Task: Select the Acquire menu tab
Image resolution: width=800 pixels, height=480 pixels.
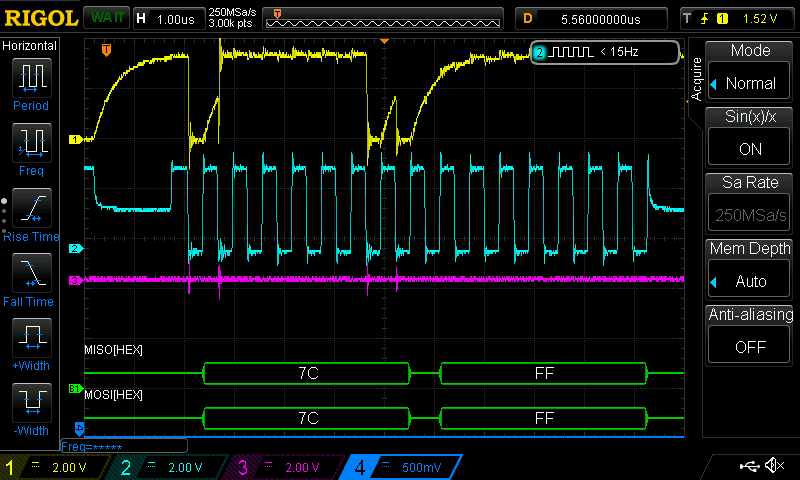Action: [695, 79]
